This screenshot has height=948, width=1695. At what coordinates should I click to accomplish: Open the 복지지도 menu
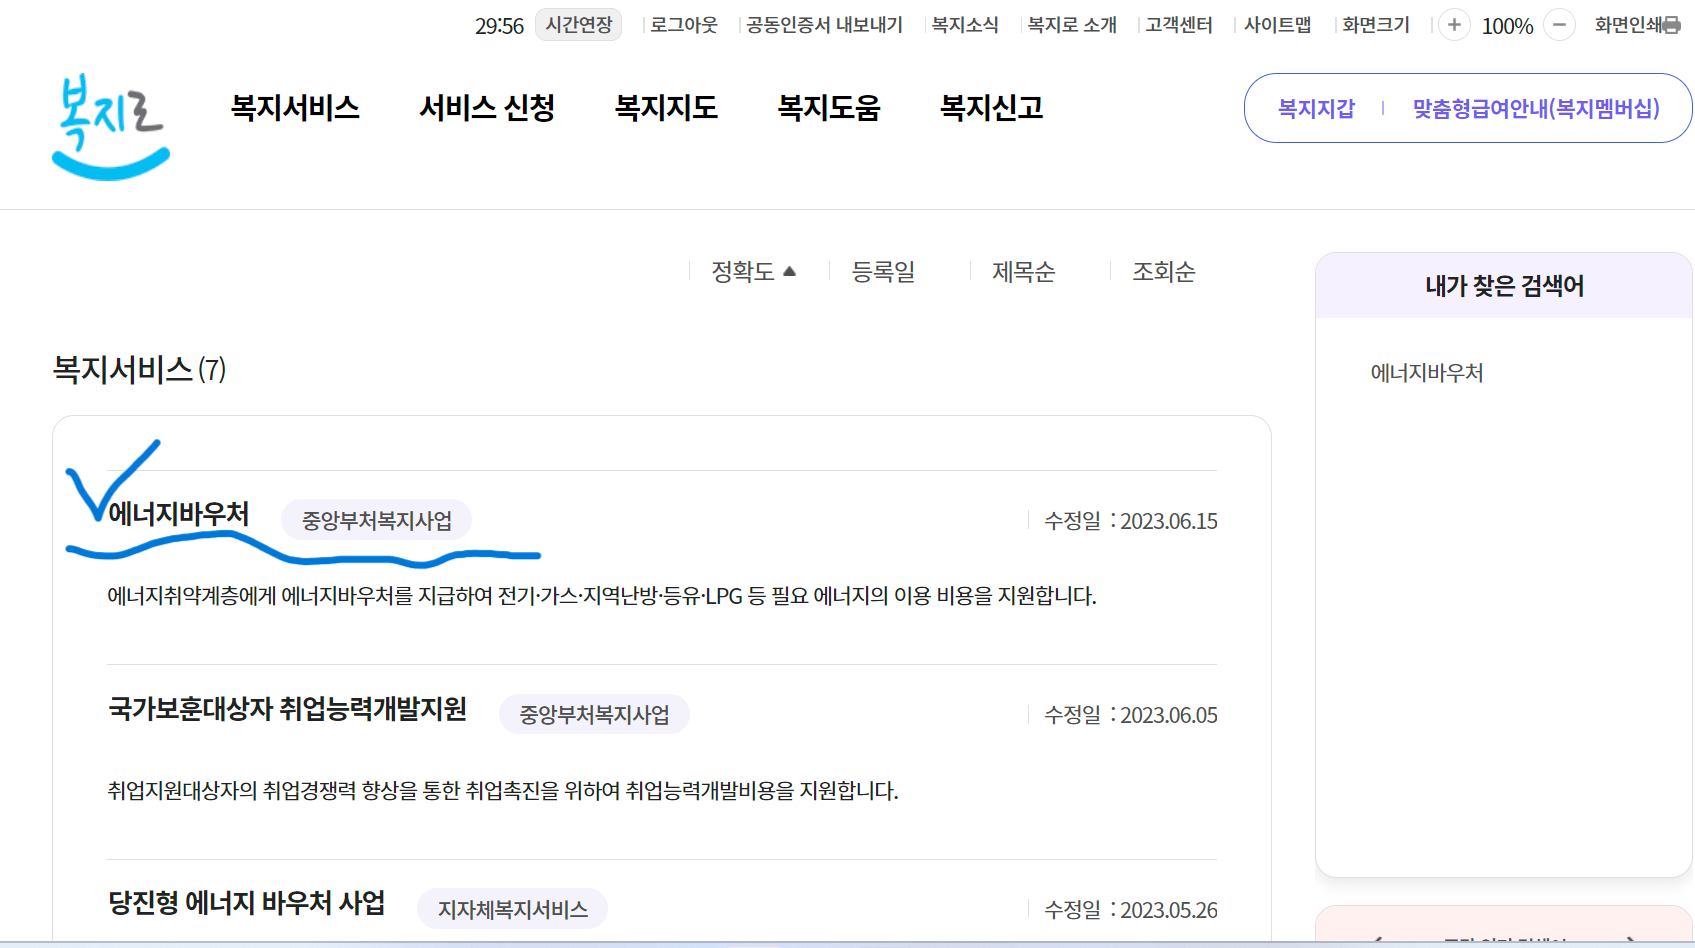[x=667, y=108]
